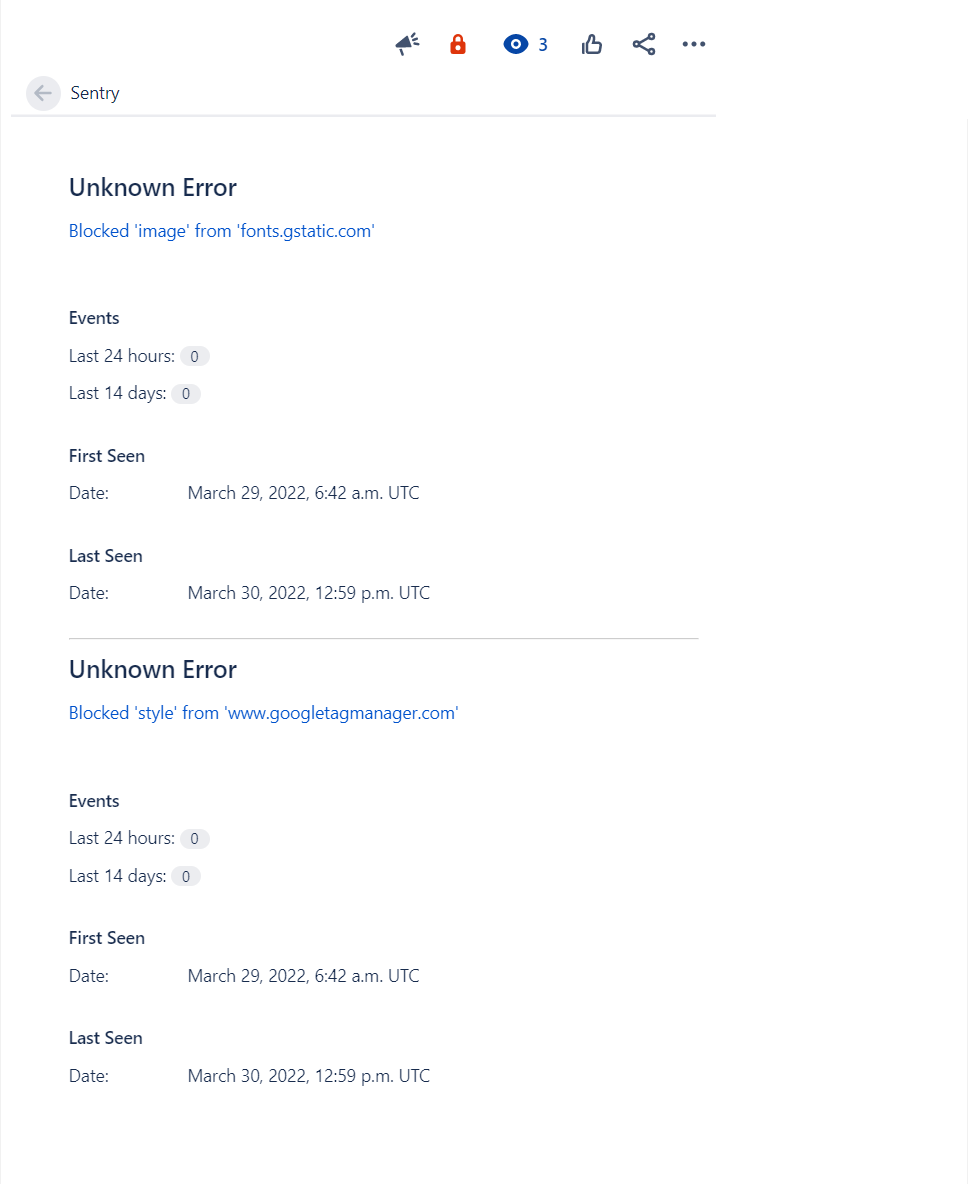The image size is (968, 1184).
Task: Click the right-side page scrollbar
Action: tap(962, 600)
